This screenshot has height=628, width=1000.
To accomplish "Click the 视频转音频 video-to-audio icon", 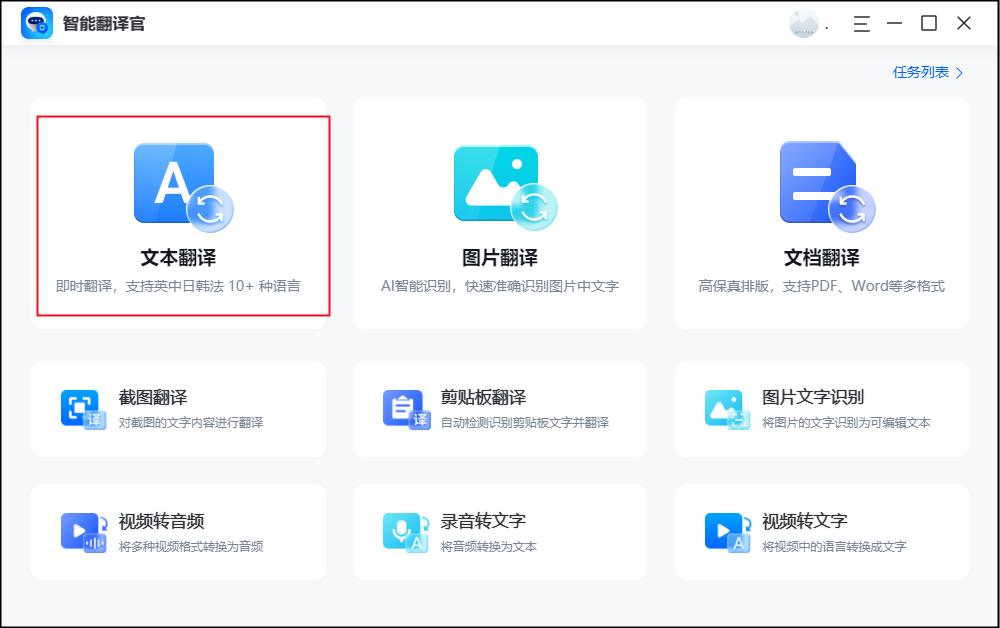I will [x=85, y=530].
